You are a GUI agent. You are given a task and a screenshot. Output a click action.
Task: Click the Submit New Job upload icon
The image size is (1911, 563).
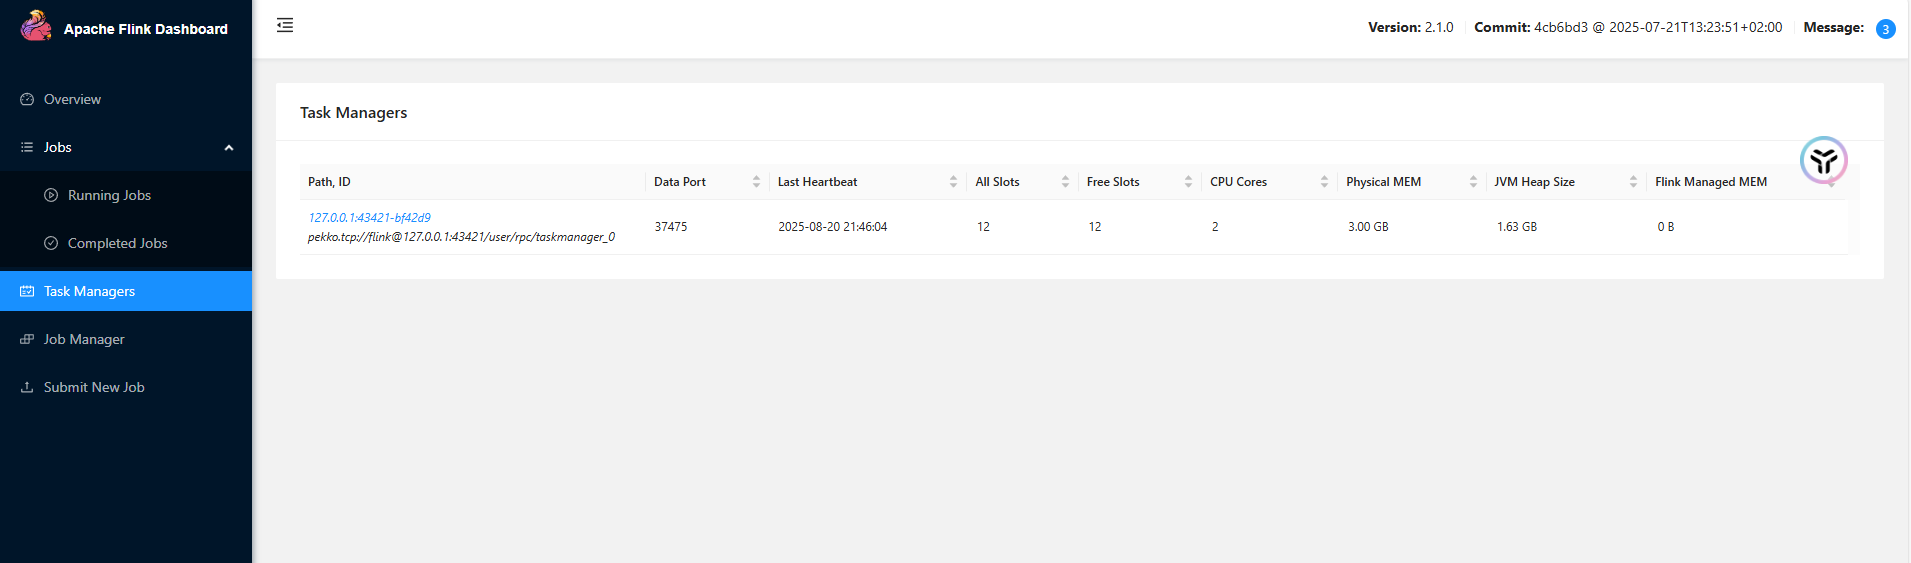[x=27, y=387]
